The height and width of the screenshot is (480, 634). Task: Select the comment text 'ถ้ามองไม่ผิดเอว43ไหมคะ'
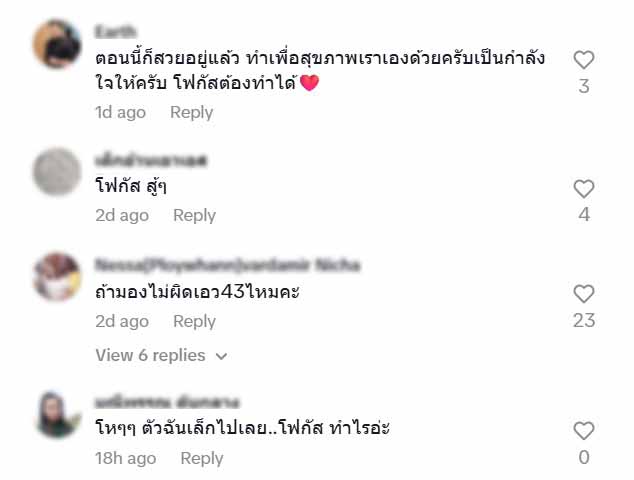[x=197, y=291]
